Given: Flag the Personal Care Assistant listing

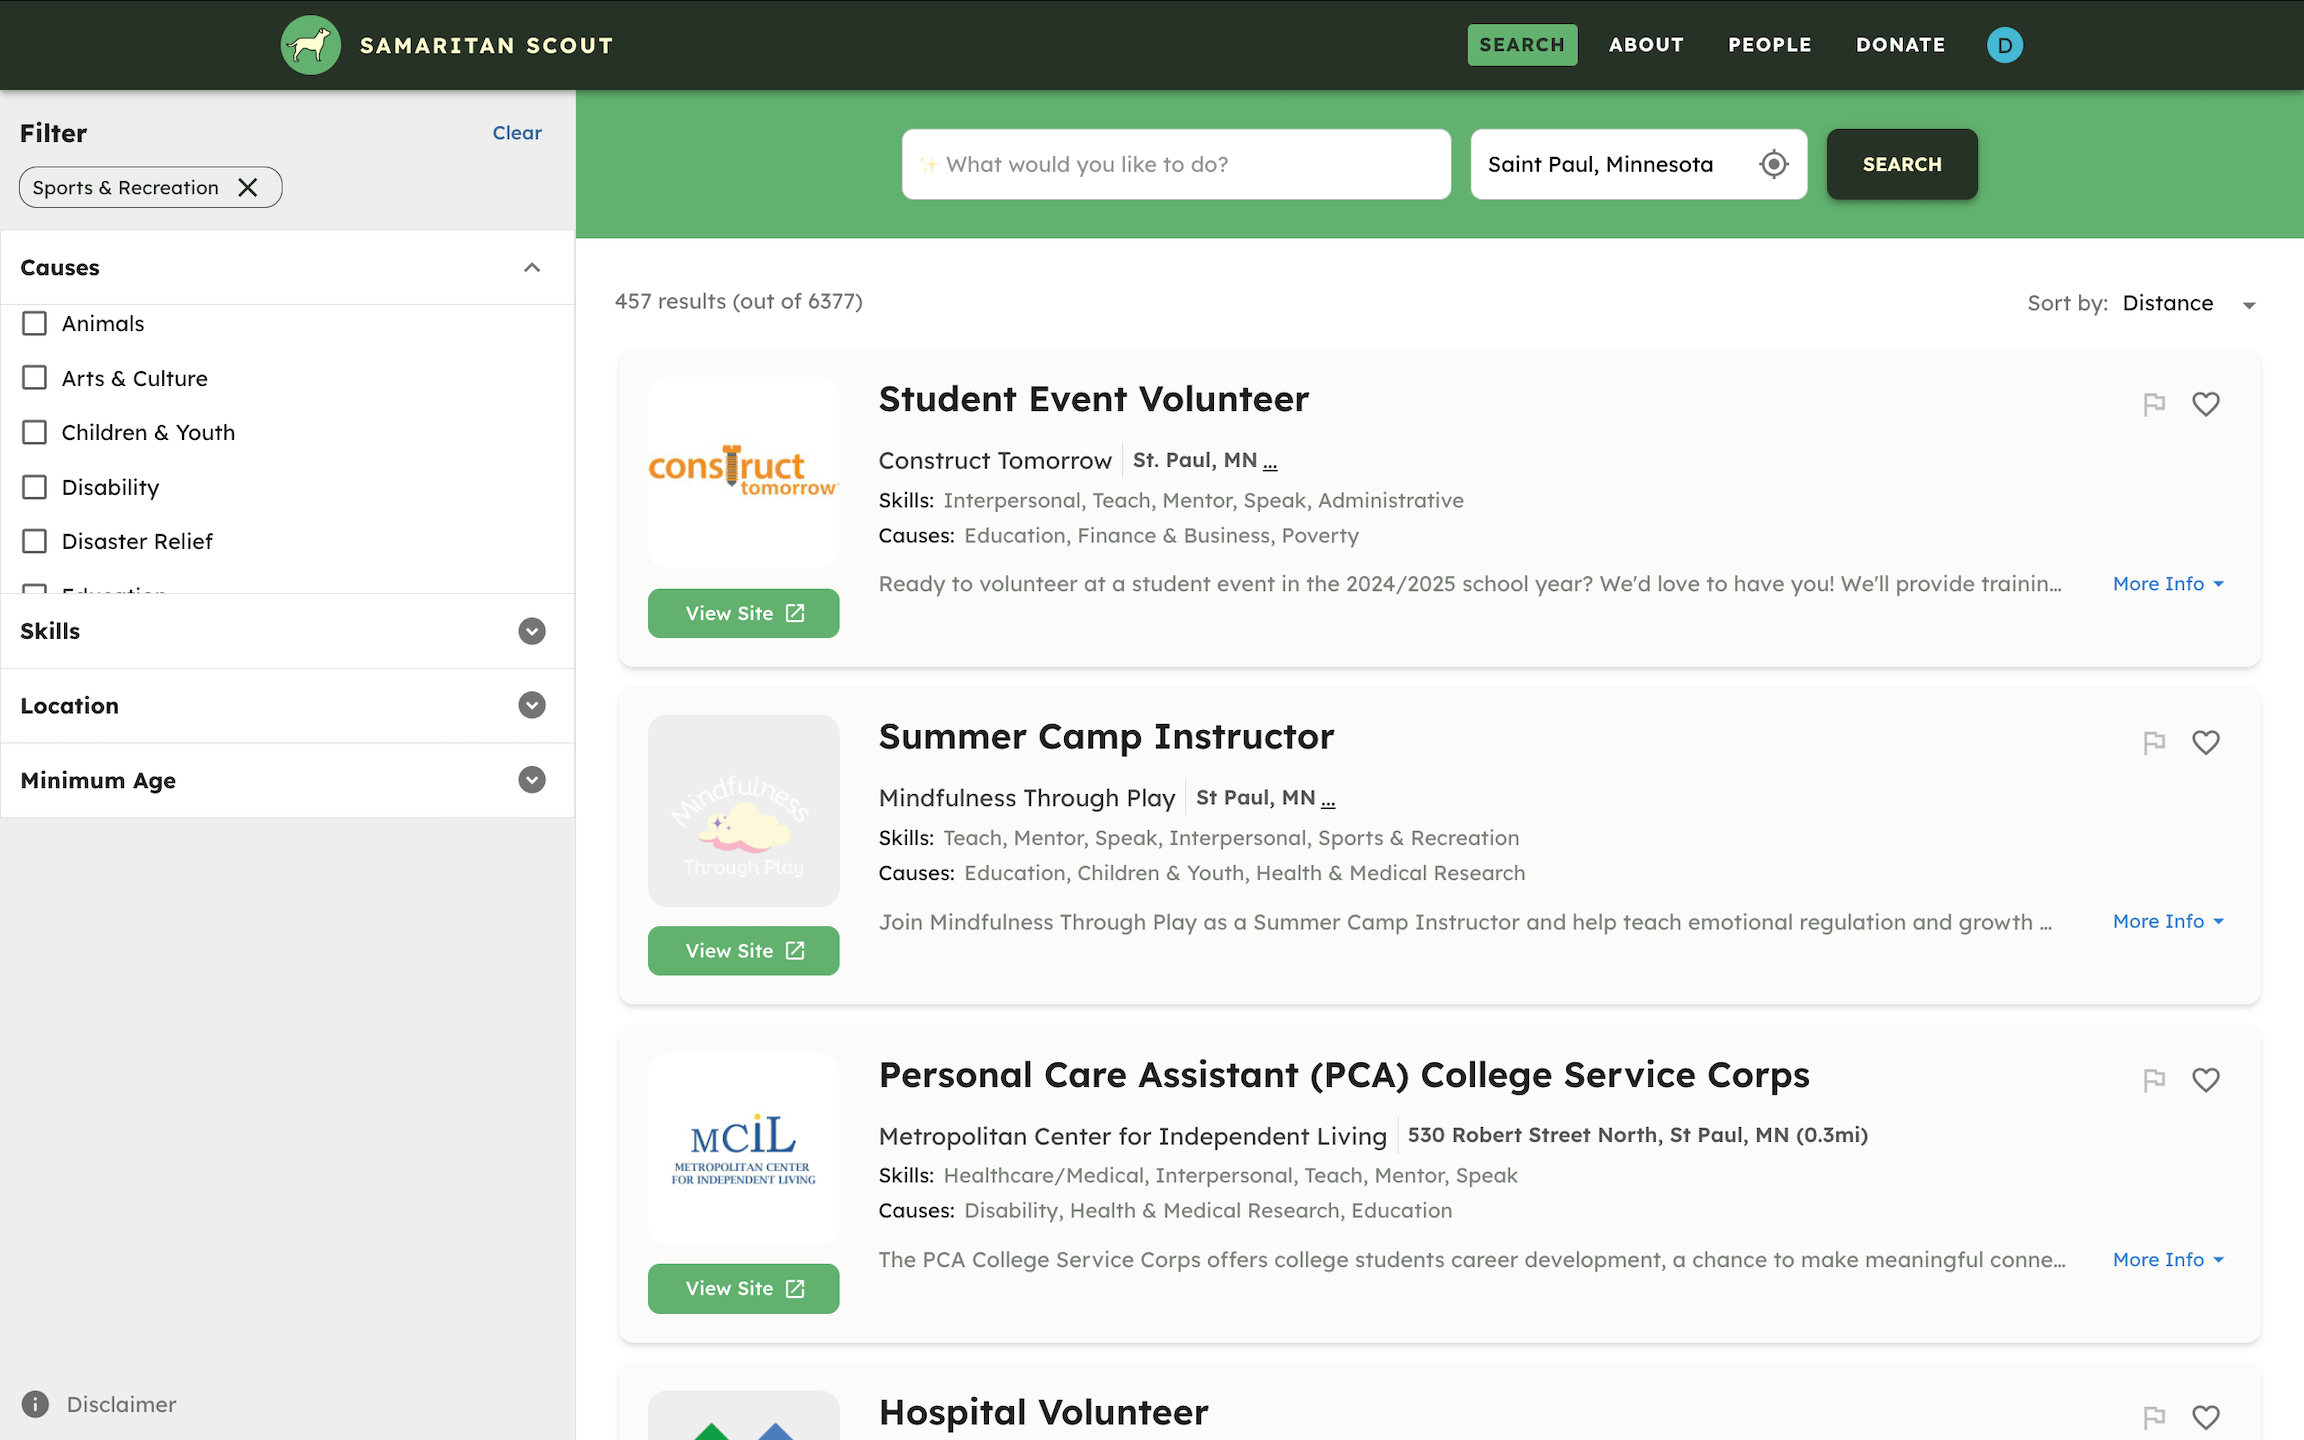Looking at the screenshot, I should (2154, 1080).
